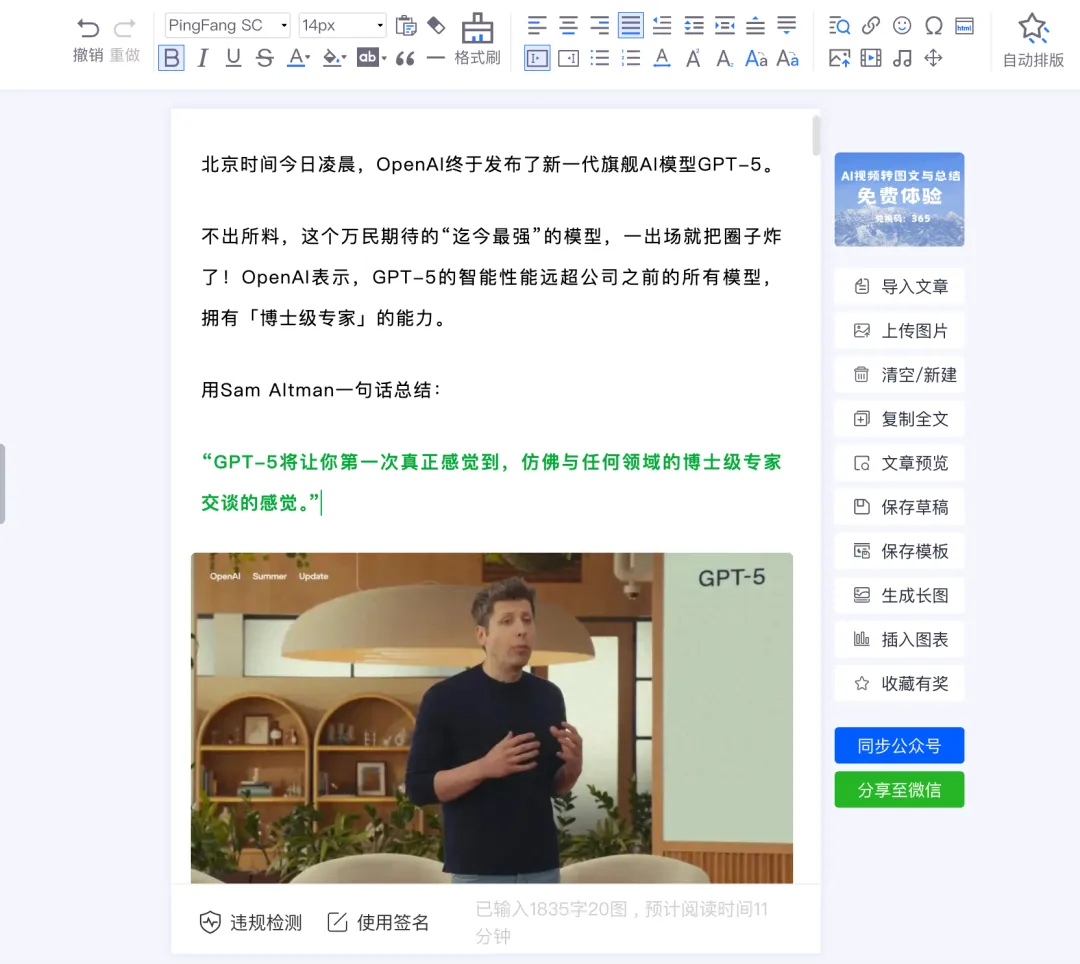Insert audio with music note icon
This screenshot has width=1080, height=964.
click(902, 58)
